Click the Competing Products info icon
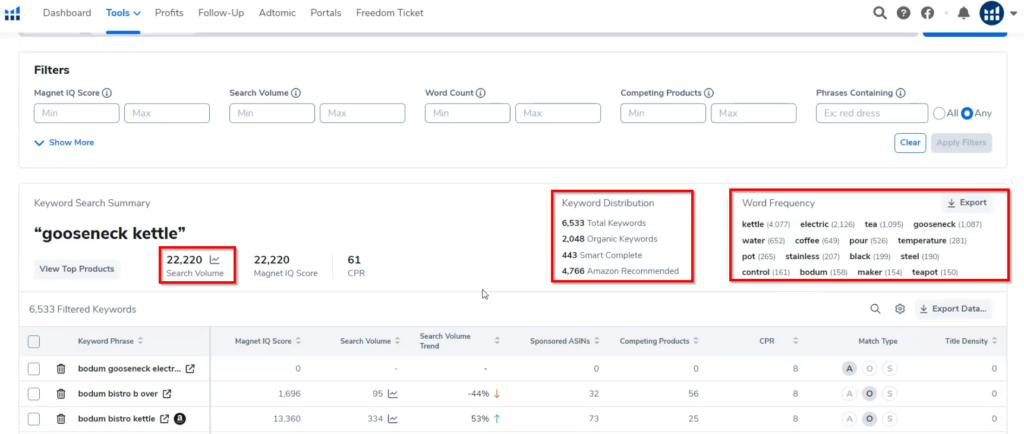The width and height of the screenshot is (1024, 434). click(709, 93)
